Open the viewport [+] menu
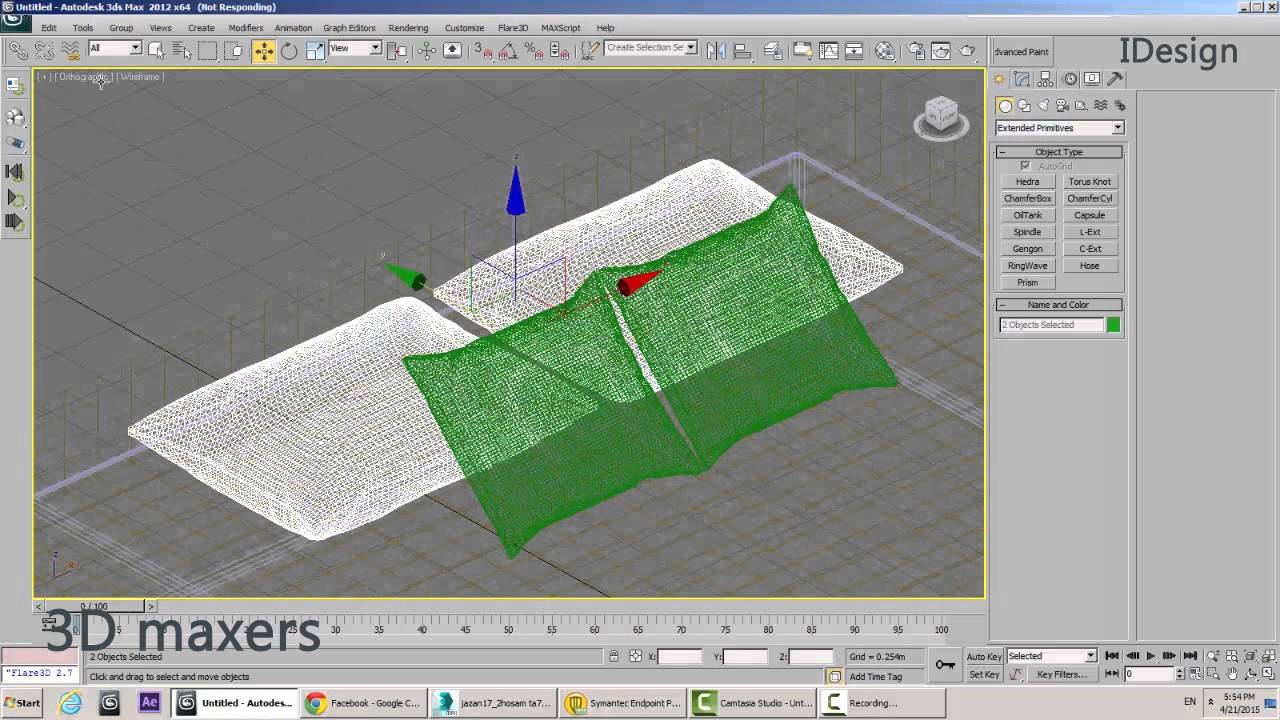Viewport: 1280px width, 720px height. pyautogui.click(x=43, y=77)
